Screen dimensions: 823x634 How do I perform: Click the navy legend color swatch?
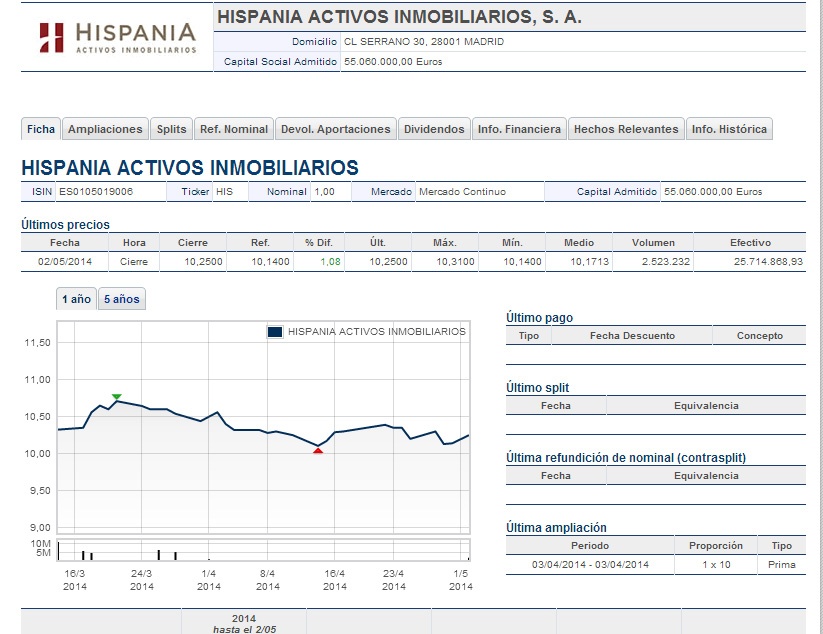(275, 332)
